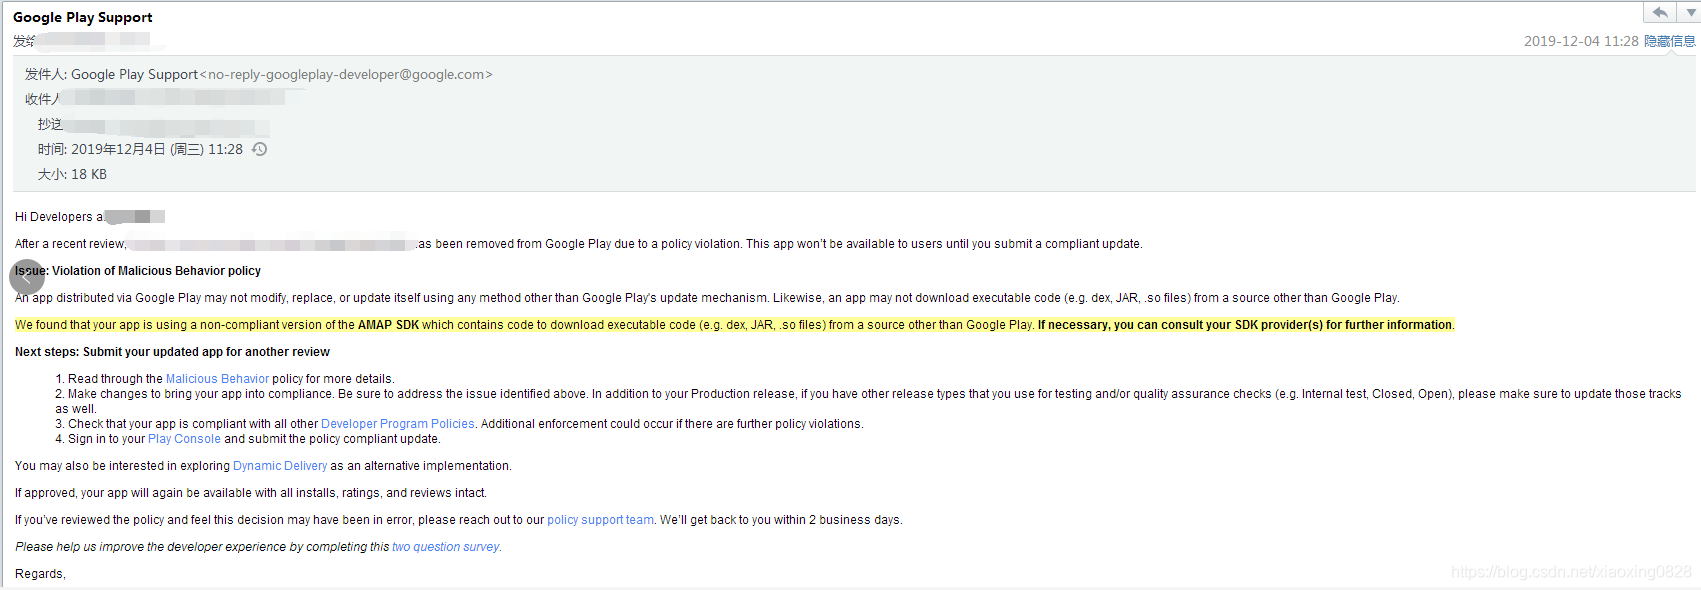
Task: Click the previous arrow circle button
Action: (x=27, y=277)
